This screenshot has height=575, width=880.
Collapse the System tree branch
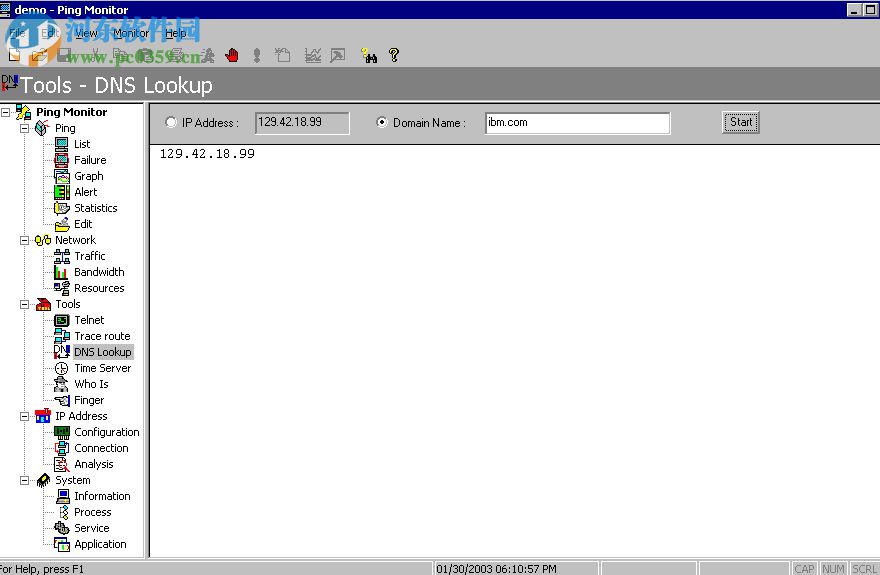(x=24, y=480)
